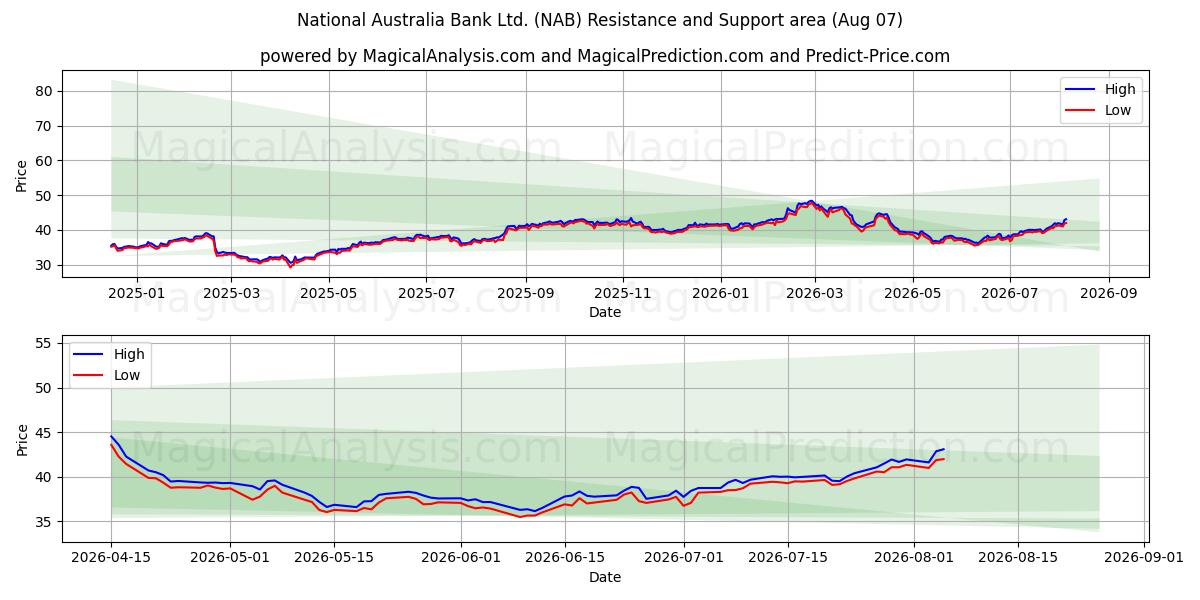Click the '2026-07' tick on the top chart
Screen dimensions: 1200x600
pos(1009,294)
